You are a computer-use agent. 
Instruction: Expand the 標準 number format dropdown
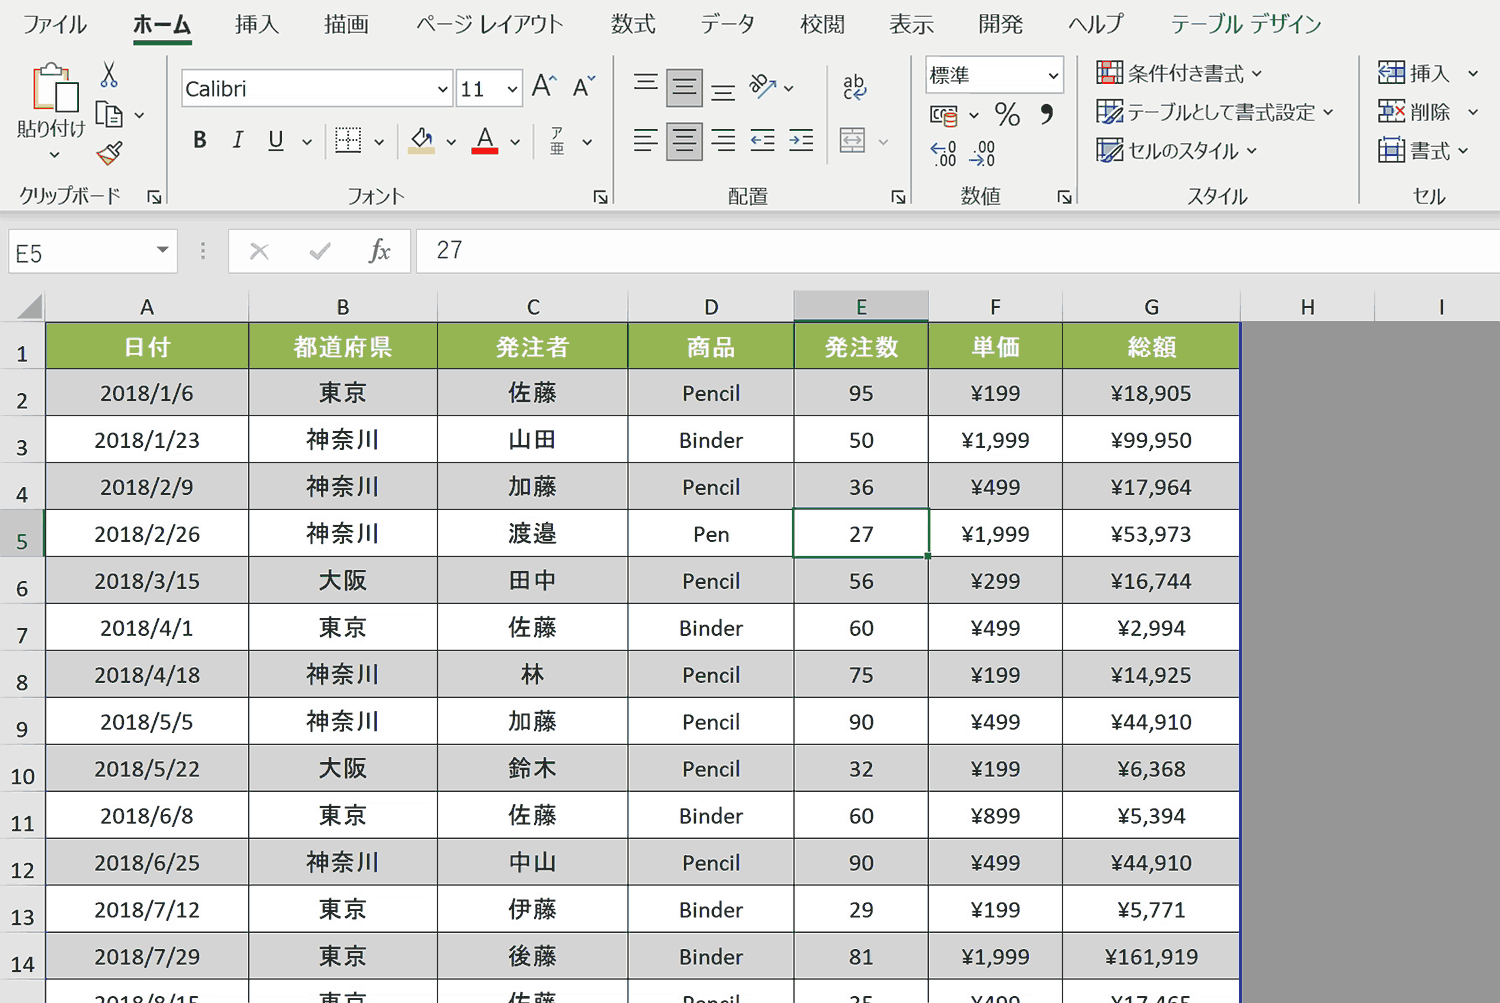click(x=1052, y=74)
